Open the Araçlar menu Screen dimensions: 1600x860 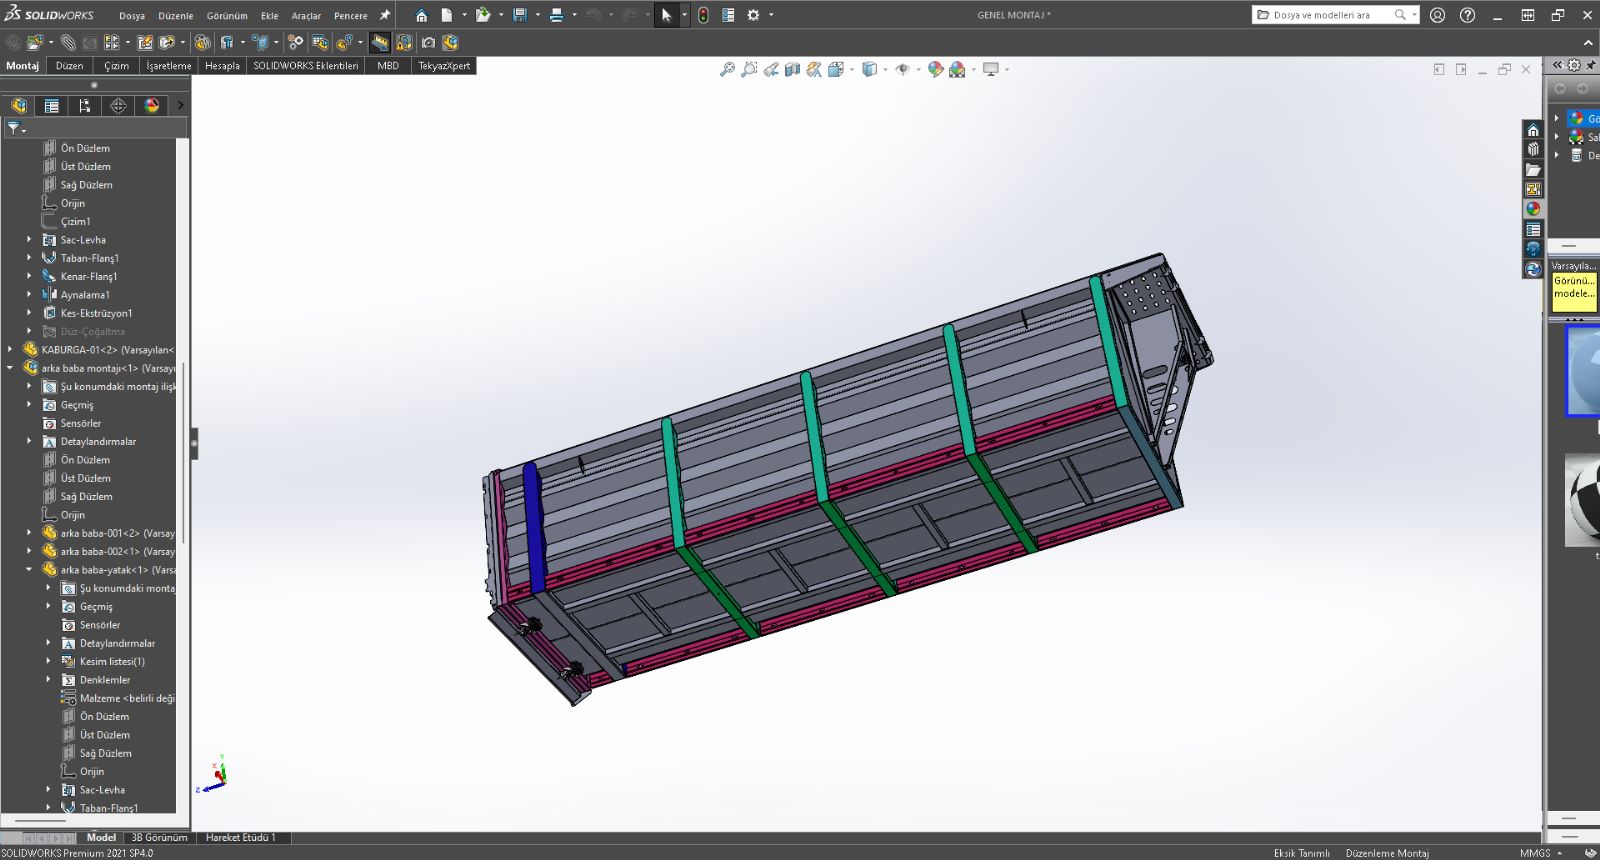(x=306, y=16)
